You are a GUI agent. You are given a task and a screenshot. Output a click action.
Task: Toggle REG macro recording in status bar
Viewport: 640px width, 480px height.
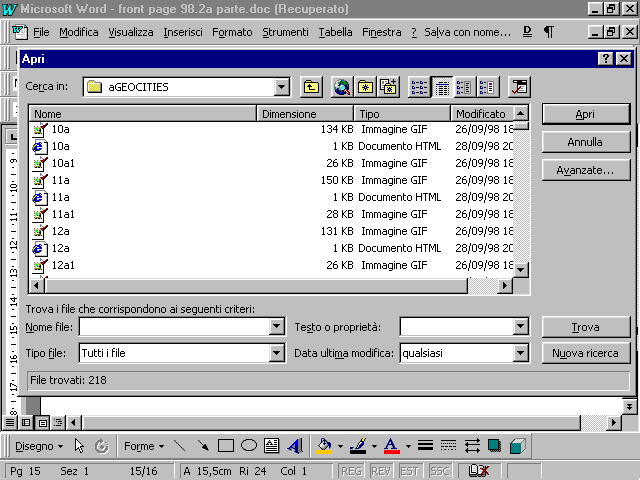351,471
